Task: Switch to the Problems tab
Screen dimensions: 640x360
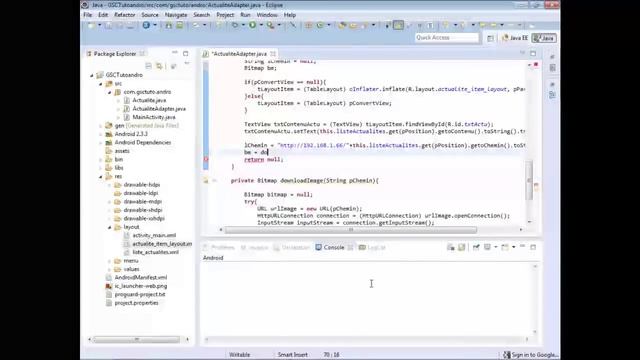Action: [x=219, y=247]
